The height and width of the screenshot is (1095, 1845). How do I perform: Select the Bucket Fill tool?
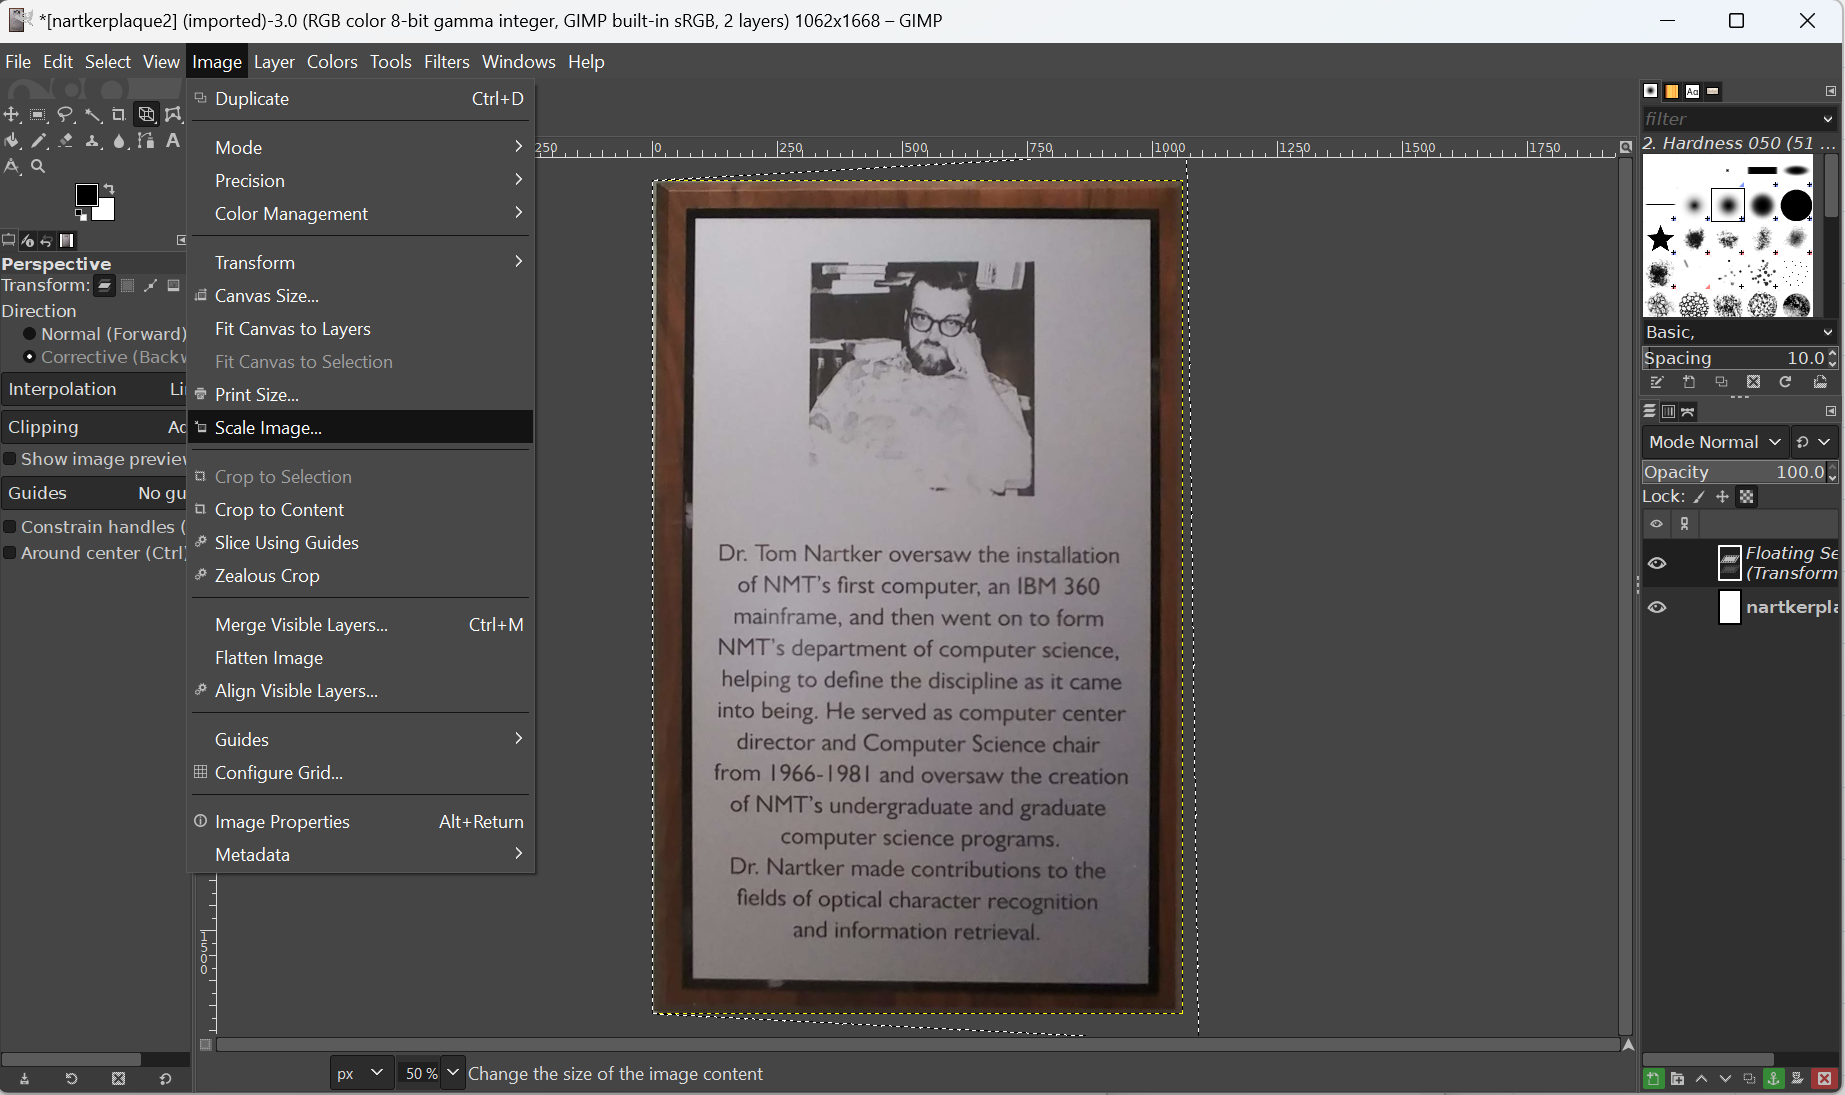coord(12,141)
